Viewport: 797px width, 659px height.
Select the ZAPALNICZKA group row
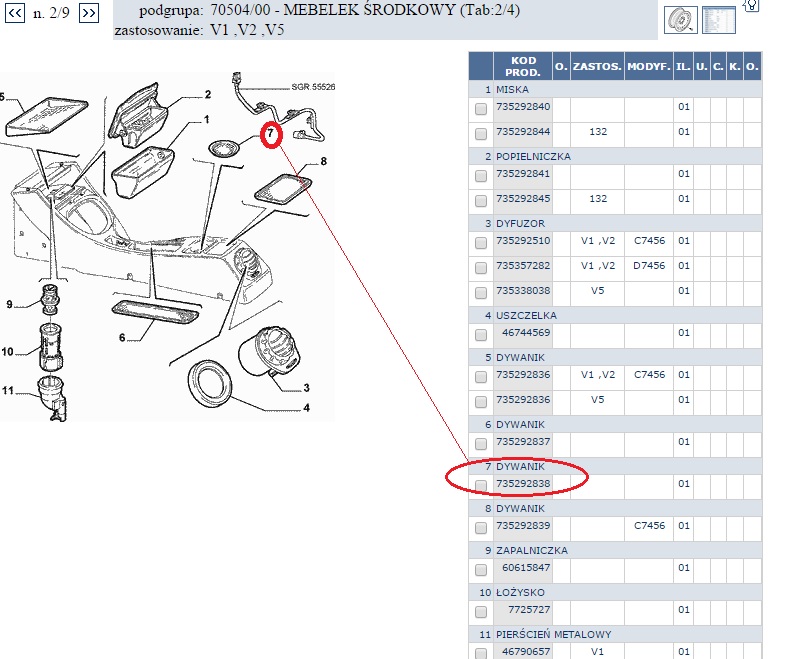coord(615,551)
